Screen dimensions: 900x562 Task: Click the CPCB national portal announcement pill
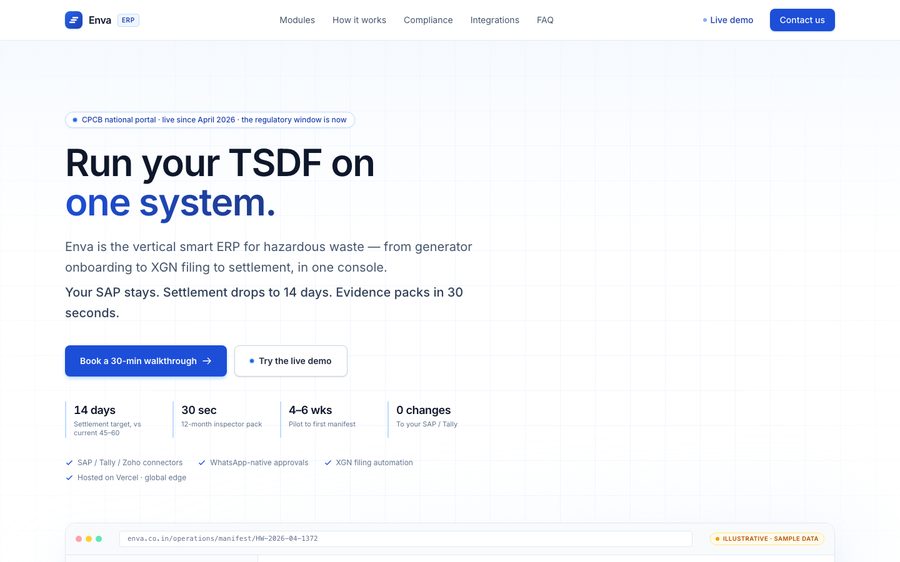(210, 120)
